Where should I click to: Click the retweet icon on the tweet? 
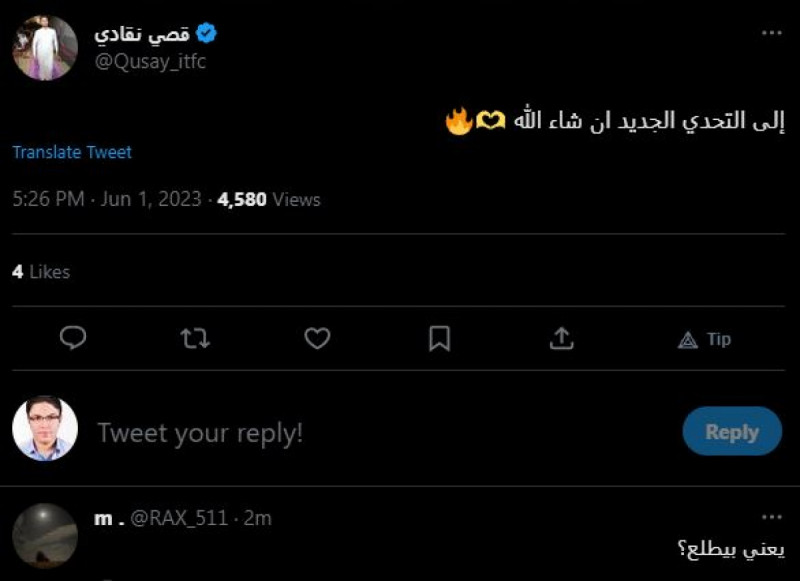coord(193,338)
